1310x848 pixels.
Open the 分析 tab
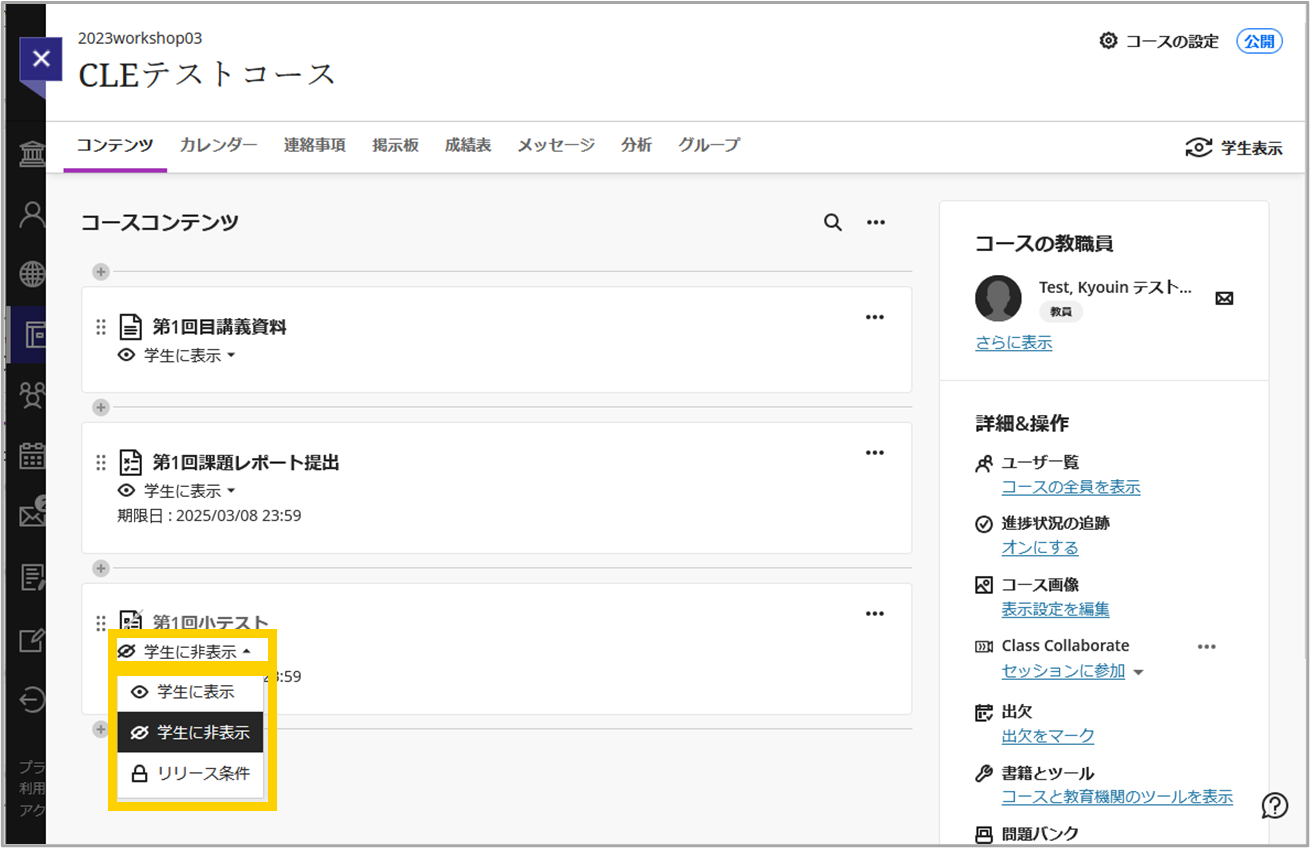pos(636,145)
